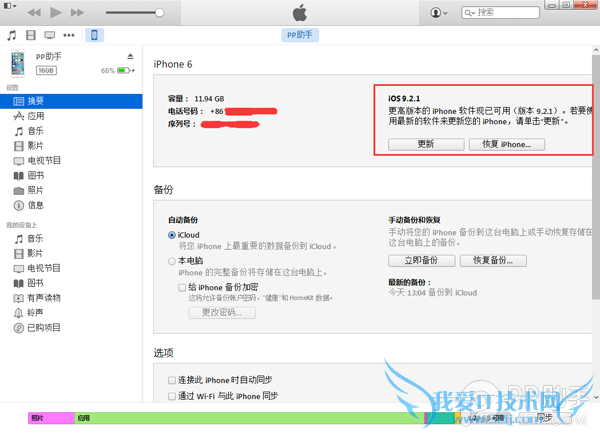
Task: Click the info icon beside 信息
Action: pos(19,206)
